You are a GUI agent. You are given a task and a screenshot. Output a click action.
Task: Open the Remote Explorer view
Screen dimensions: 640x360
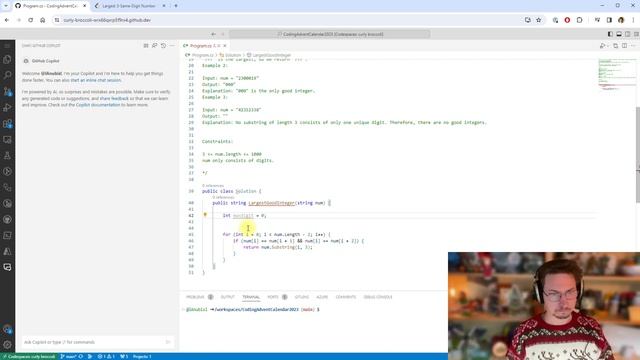tap(7, 140)
